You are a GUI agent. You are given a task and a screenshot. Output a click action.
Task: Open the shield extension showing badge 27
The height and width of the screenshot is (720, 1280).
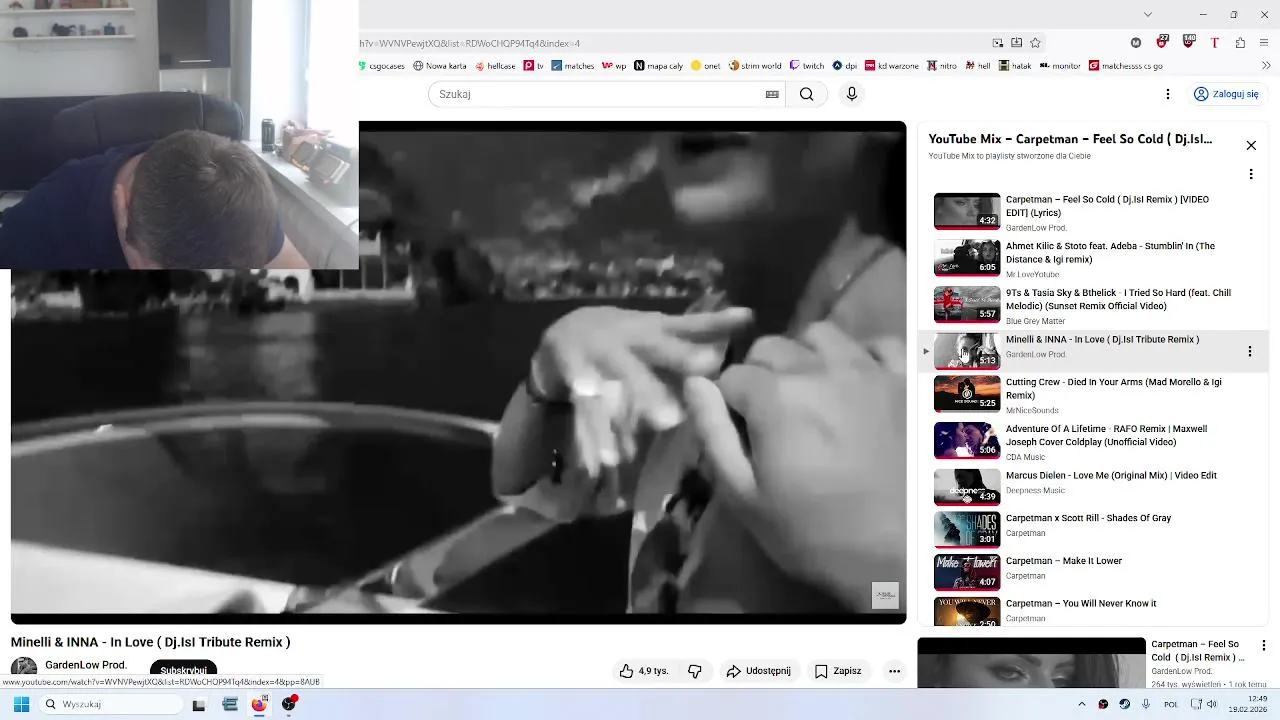point(1161,43)
